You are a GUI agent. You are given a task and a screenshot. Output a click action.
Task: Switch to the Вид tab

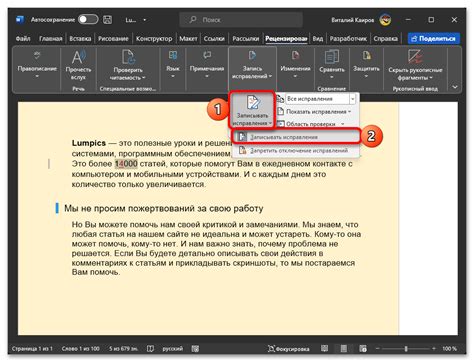click(318, 39)
